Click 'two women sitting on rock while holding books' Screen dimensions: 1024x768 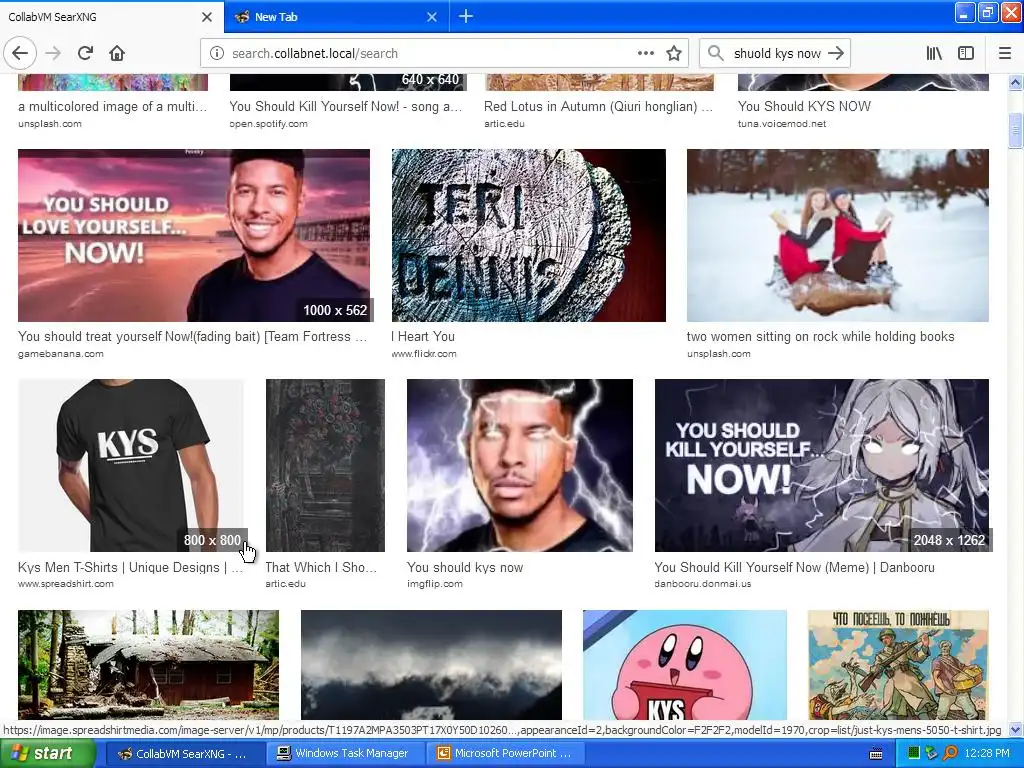pyautogui.click(x=820, y=336)
